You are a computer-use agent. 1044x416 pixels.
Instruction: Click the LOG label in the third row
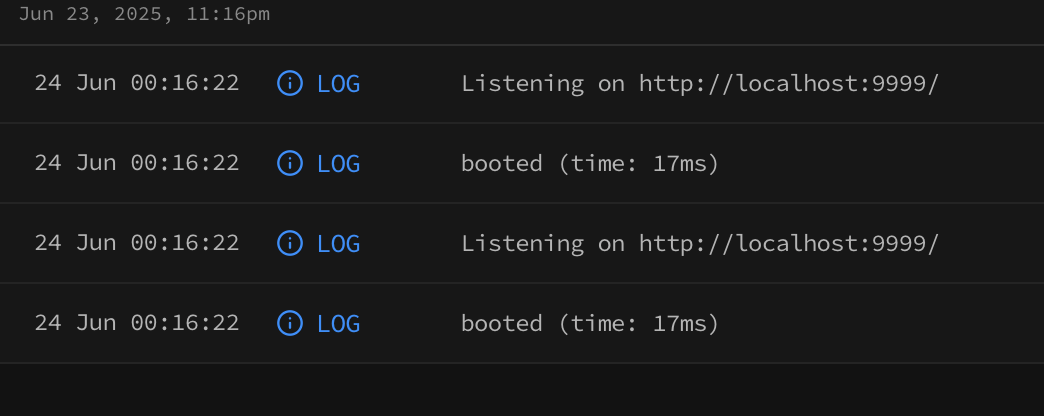(338, 244)
